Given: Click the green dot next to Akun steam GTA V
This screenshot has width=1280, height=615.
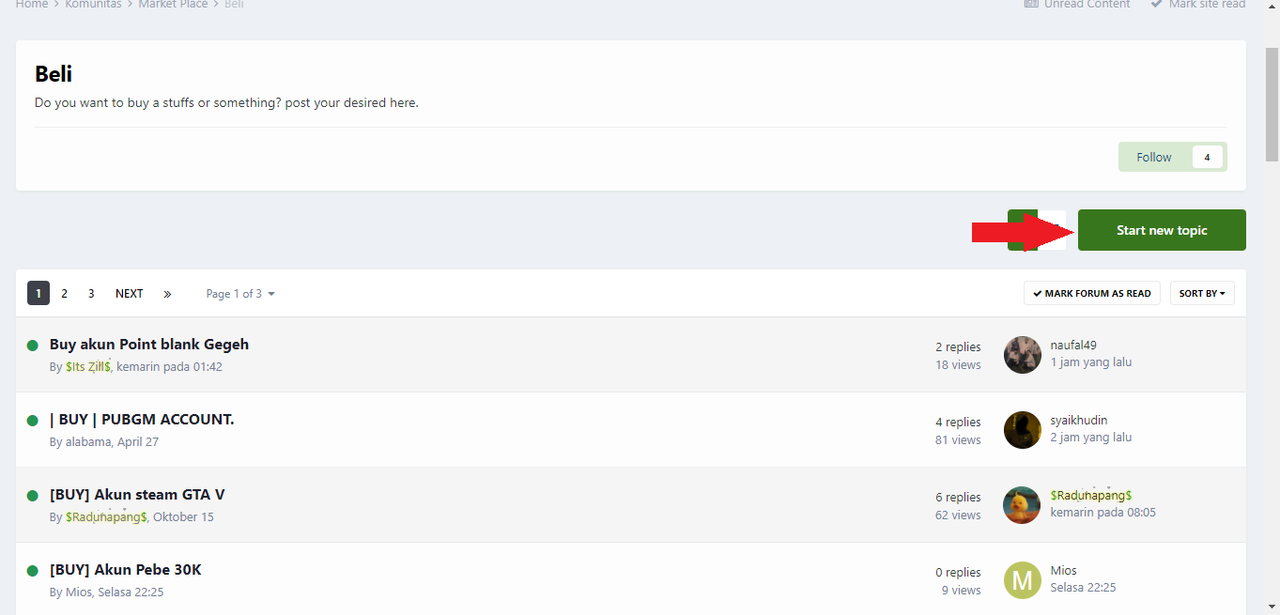Looking at the screenshot, I should pos(32,495).
